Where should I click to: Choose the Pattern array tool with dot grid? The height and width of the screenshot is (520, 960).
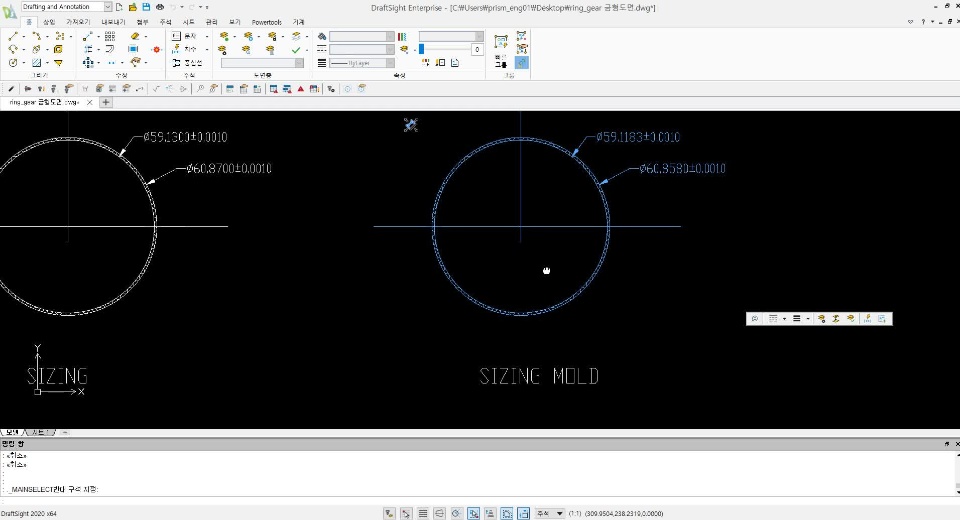click(x=110, y=36)
